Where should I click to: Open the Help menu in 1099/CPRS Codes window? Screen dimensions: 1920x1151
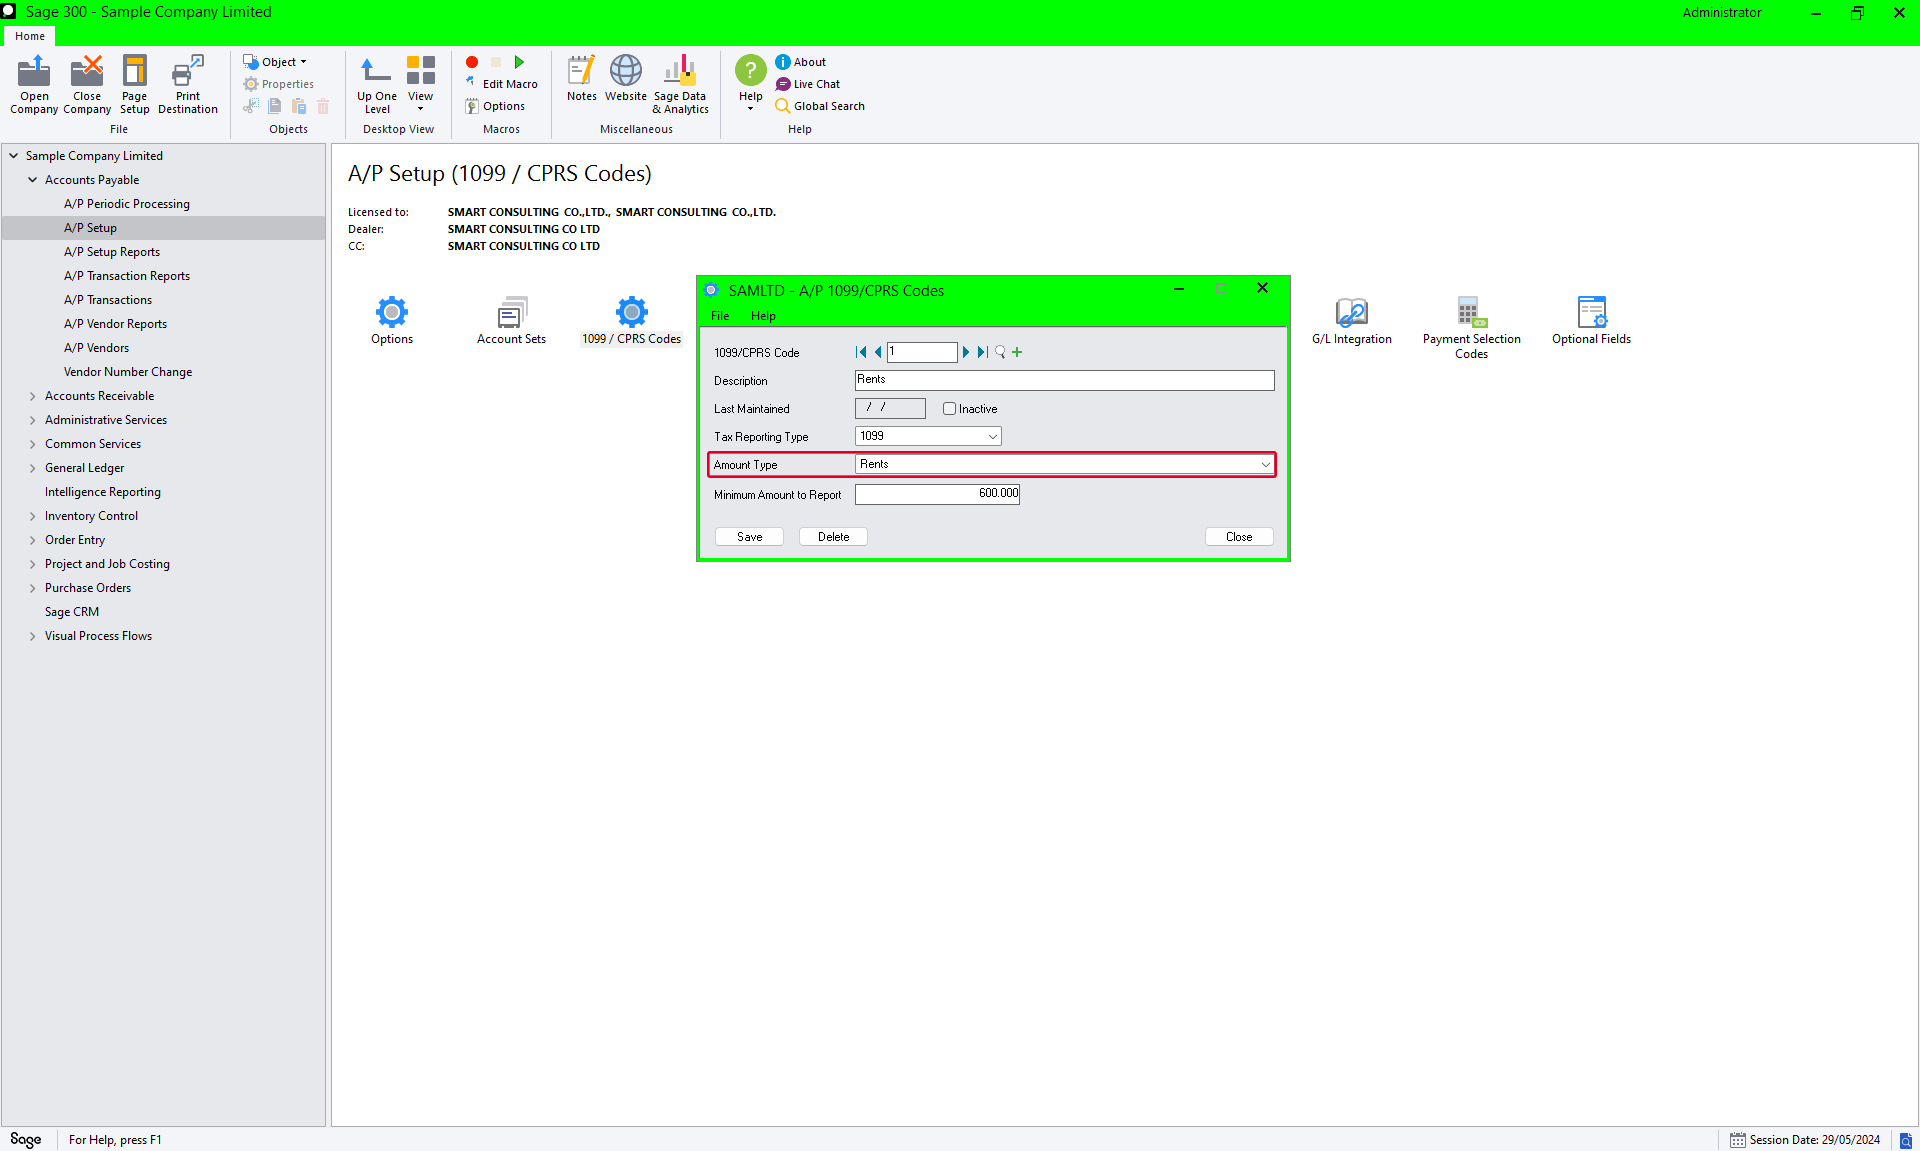point(763,316)
